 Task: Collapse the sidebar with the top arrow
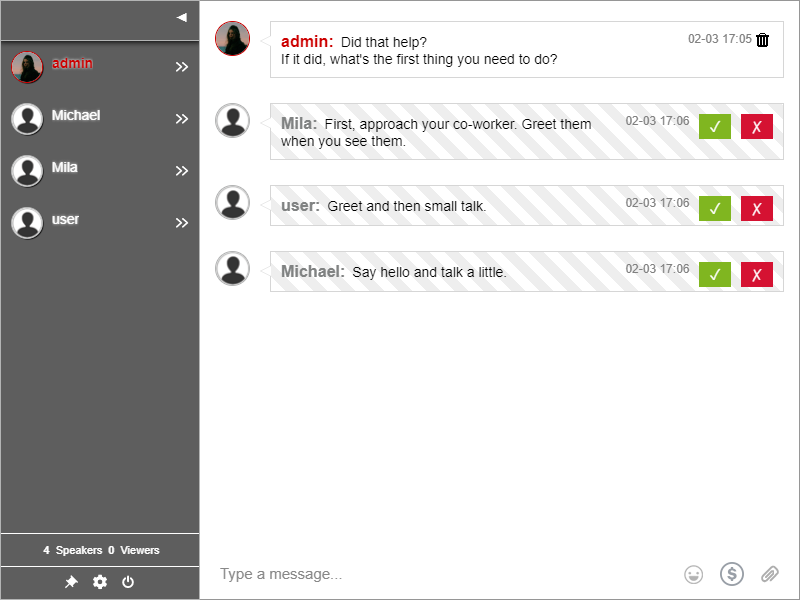[x=180, y=17]
